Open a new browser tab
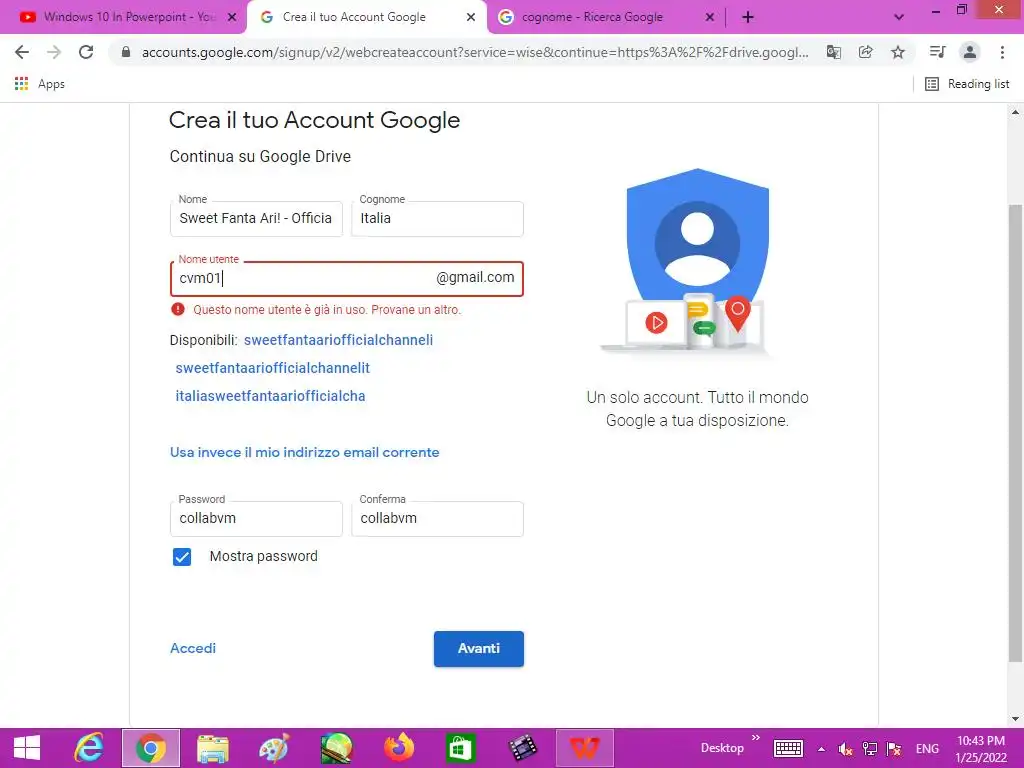This screenshot has height=768, width=1024. 748,17
